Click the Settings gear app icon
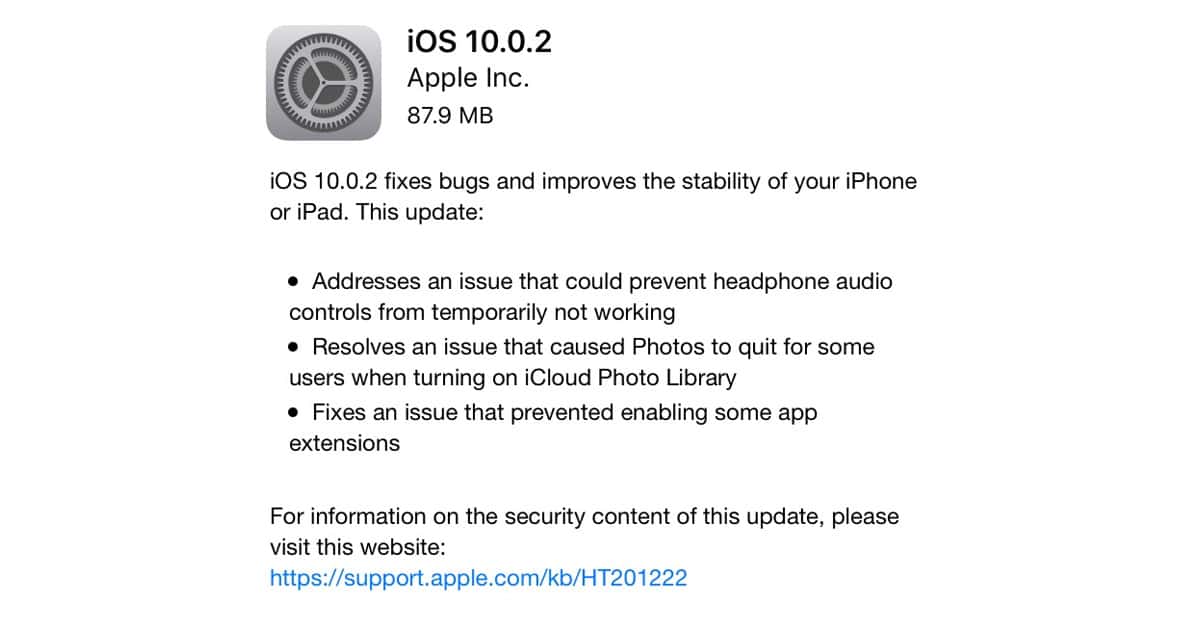Viewport: 1200px width, 628px height. [324, 83]
